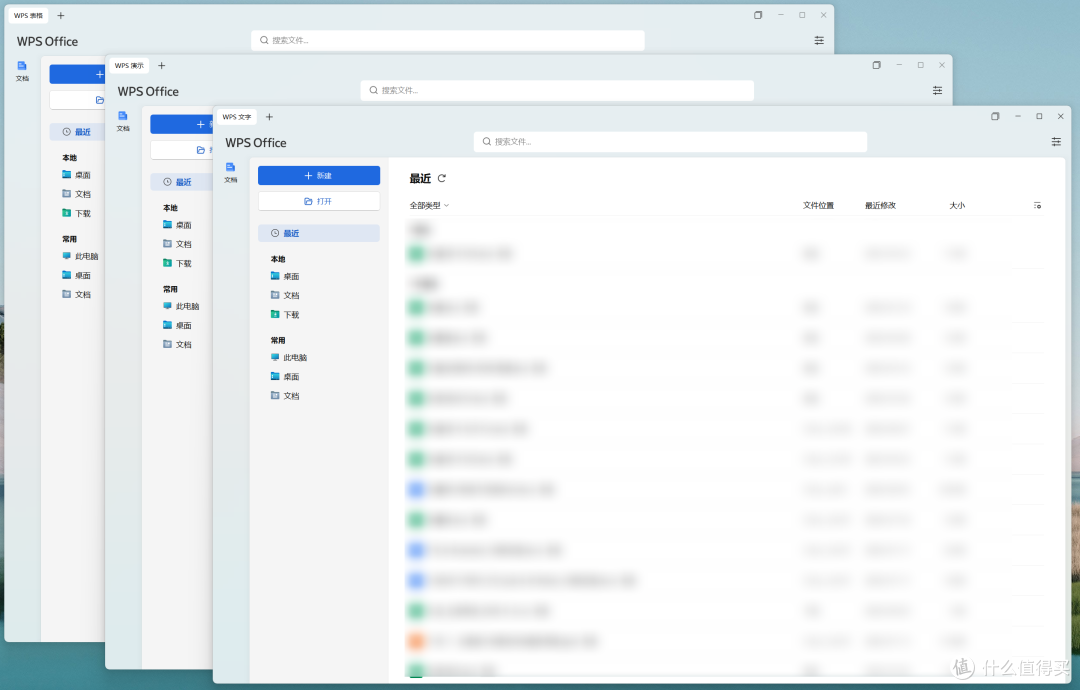Screen dimensions: 1080x690
Task: Open settings sliders icon in WPS 文字 window
Action: click(x=1056, y=142)
